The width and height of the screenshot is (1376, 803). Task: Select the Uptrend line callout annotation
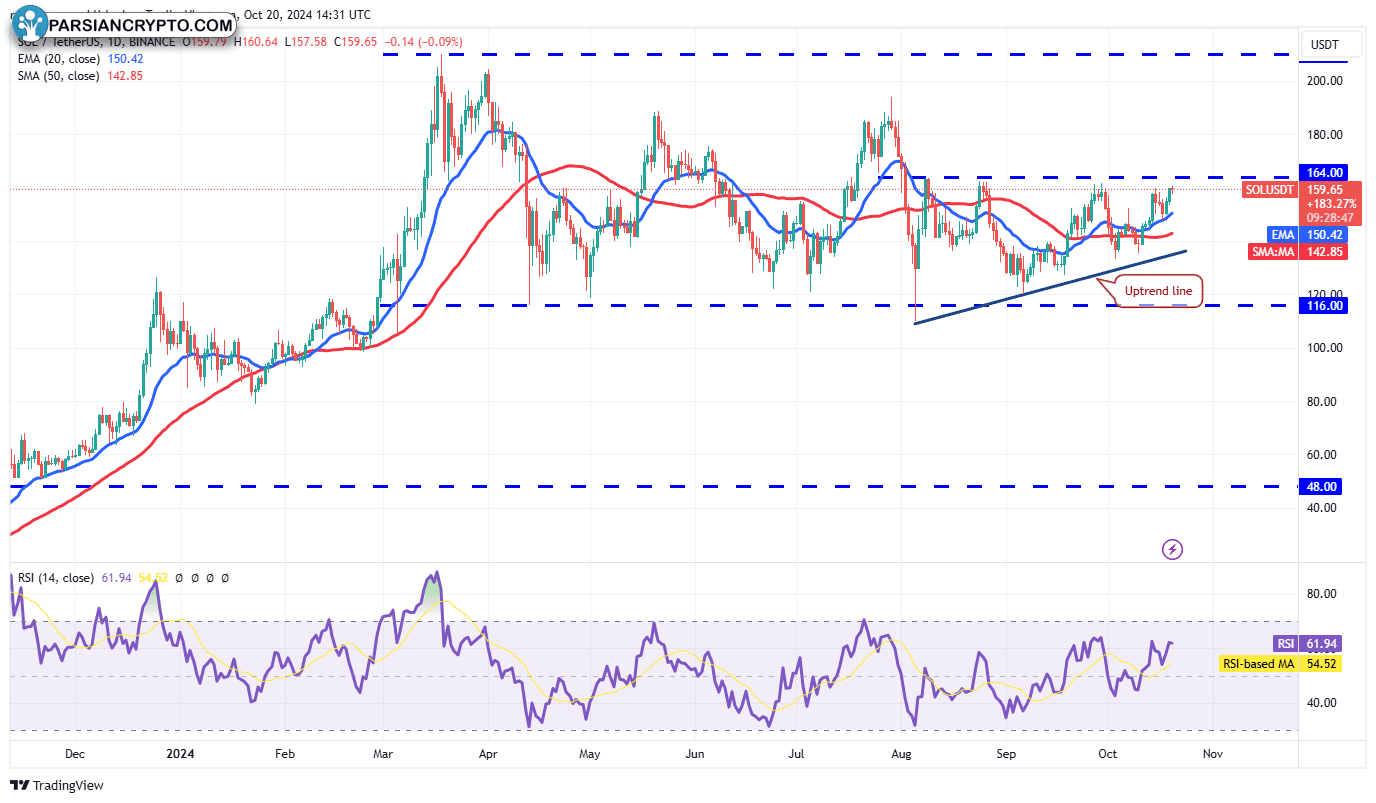tap(1158, 291)
